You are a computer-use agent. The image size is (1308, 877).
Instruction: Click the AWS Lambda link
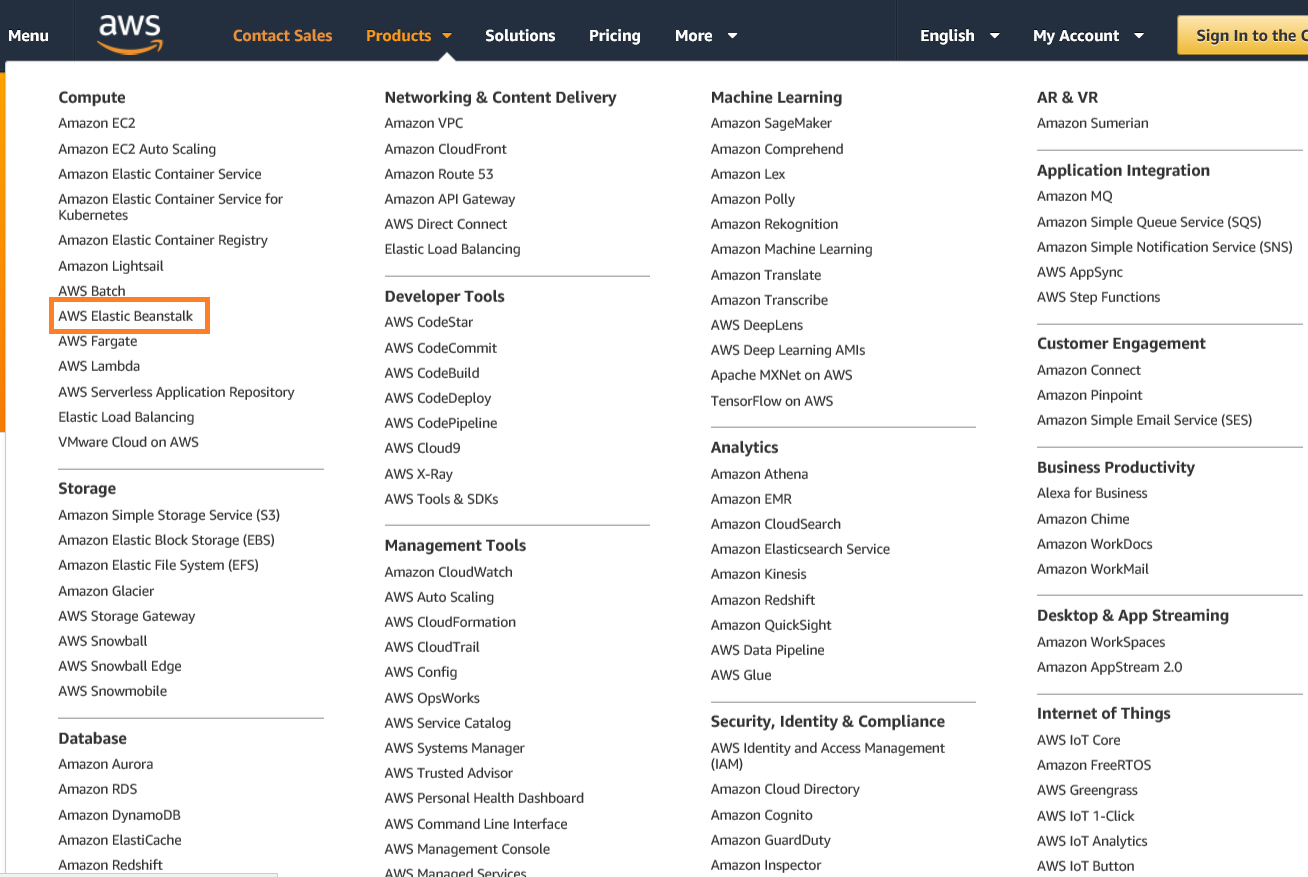point(97,366)
